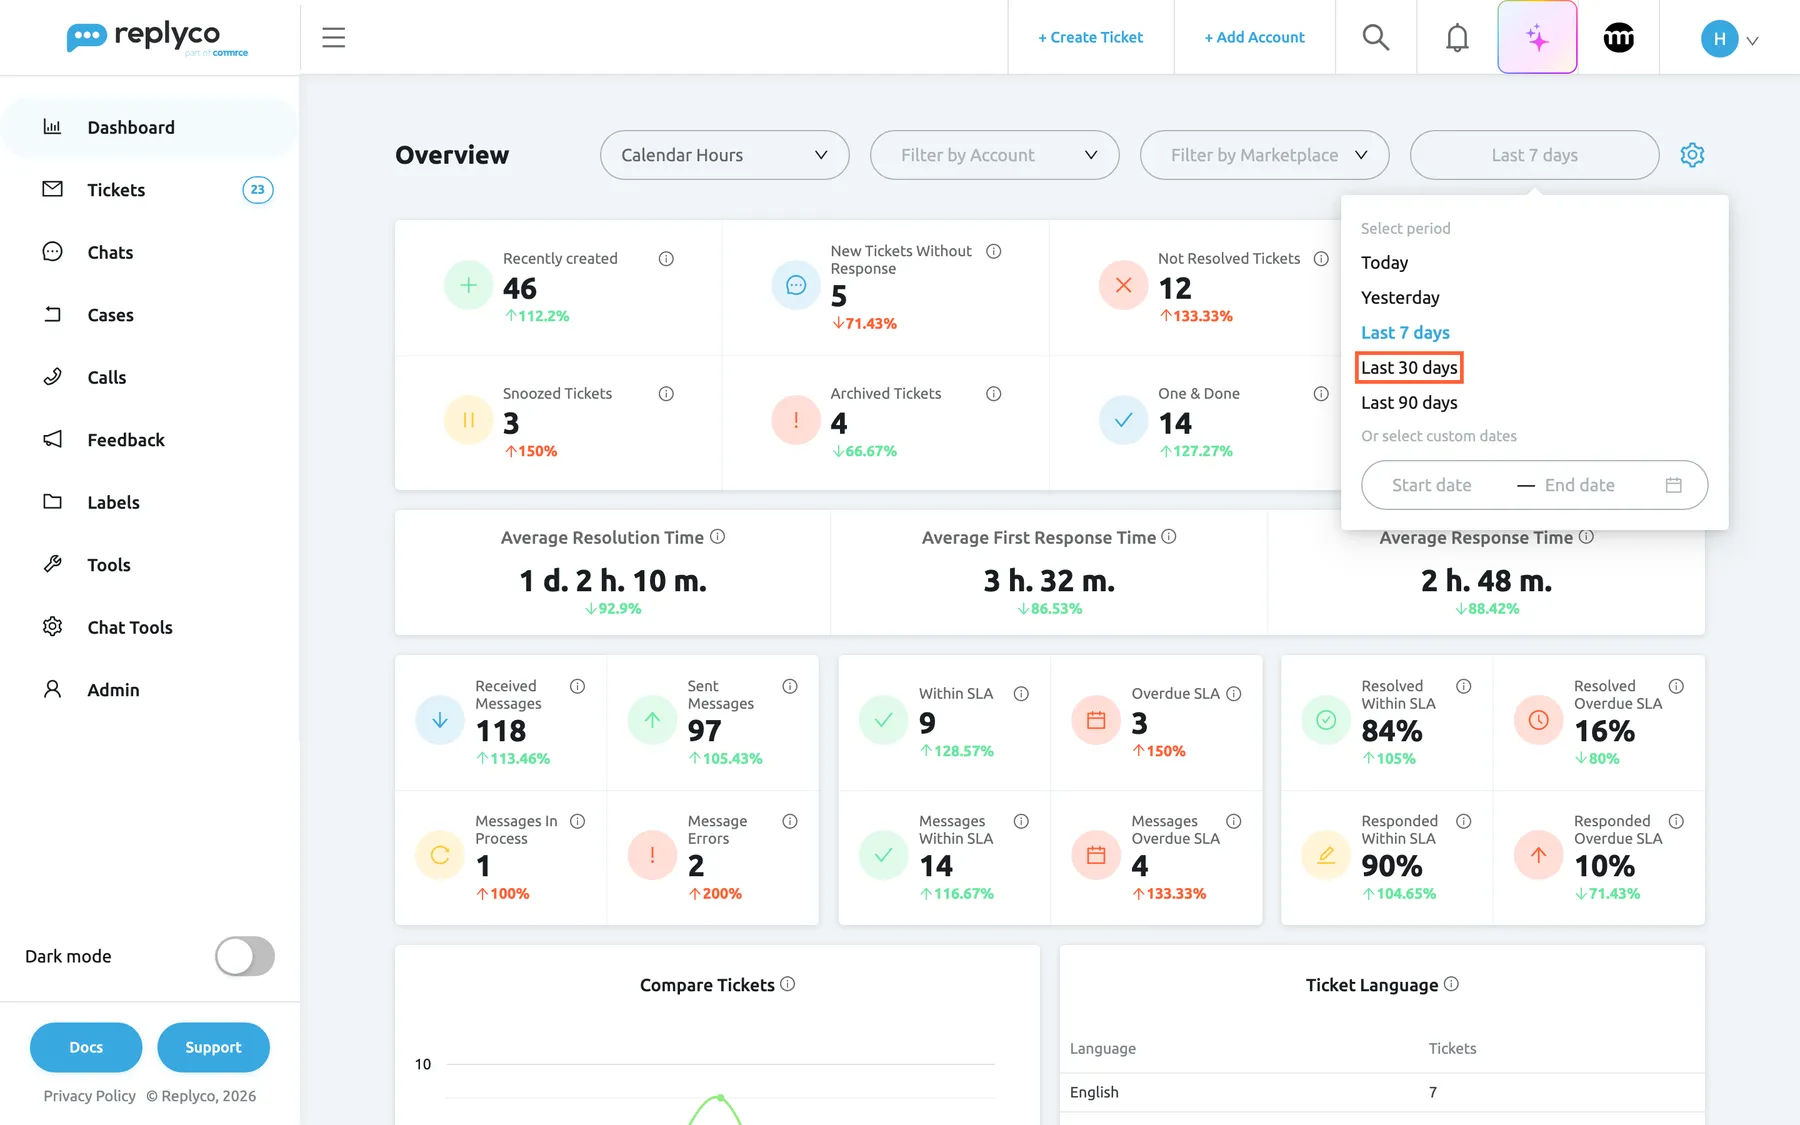Open Feedback in the sidebar

150,440
